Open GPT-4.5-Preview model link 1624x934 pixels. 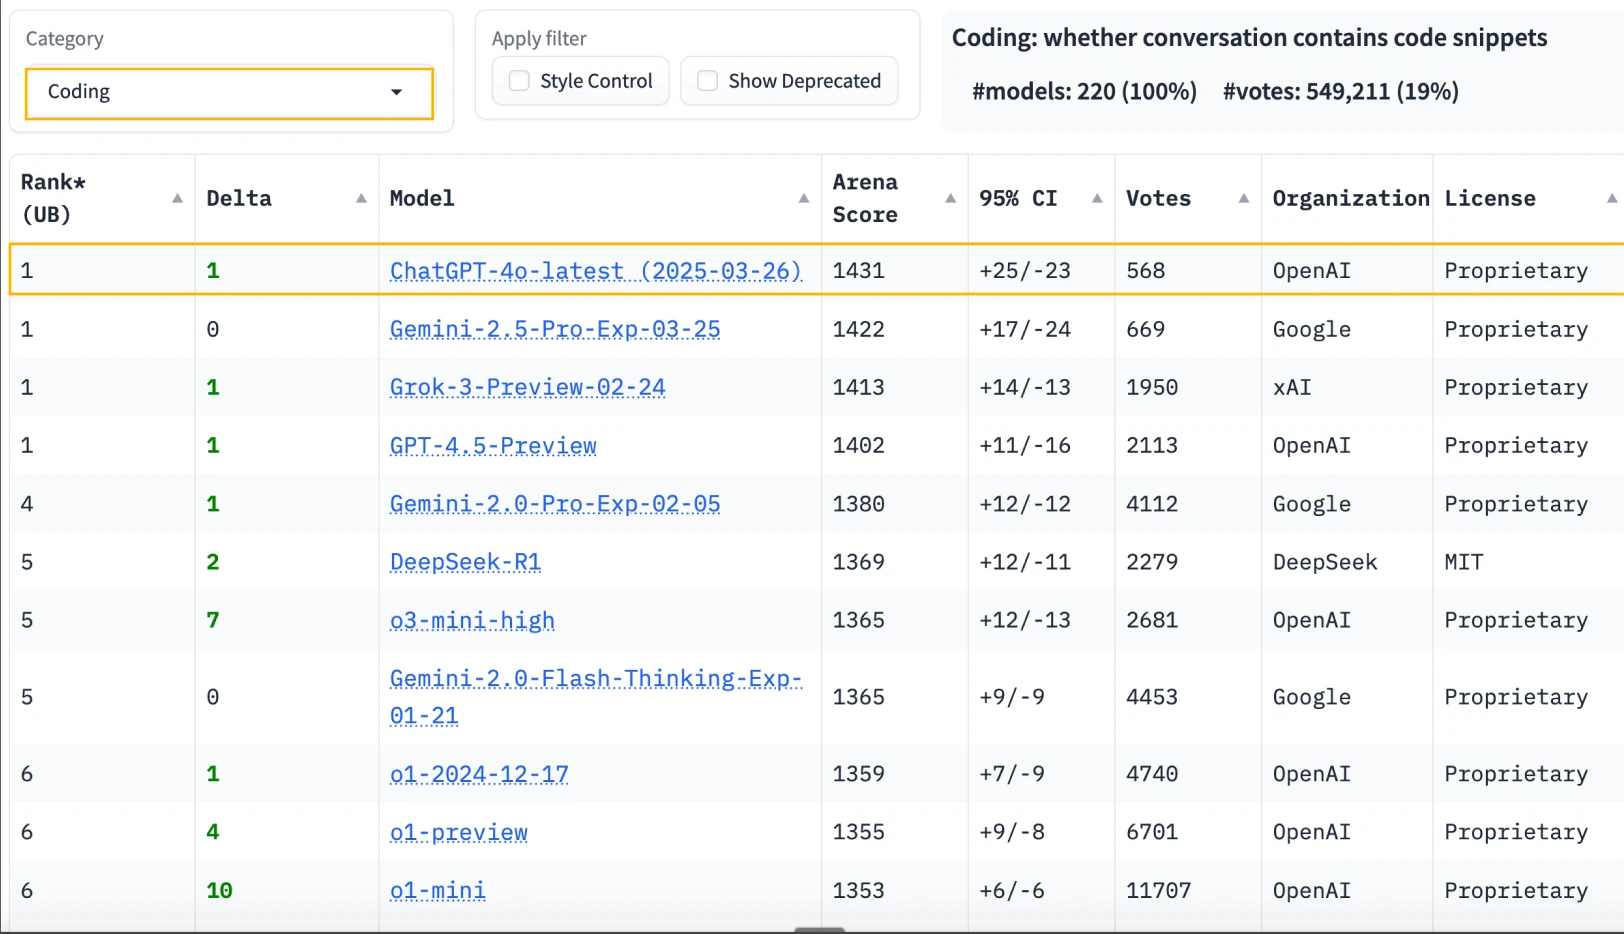(x=493, y=446)
